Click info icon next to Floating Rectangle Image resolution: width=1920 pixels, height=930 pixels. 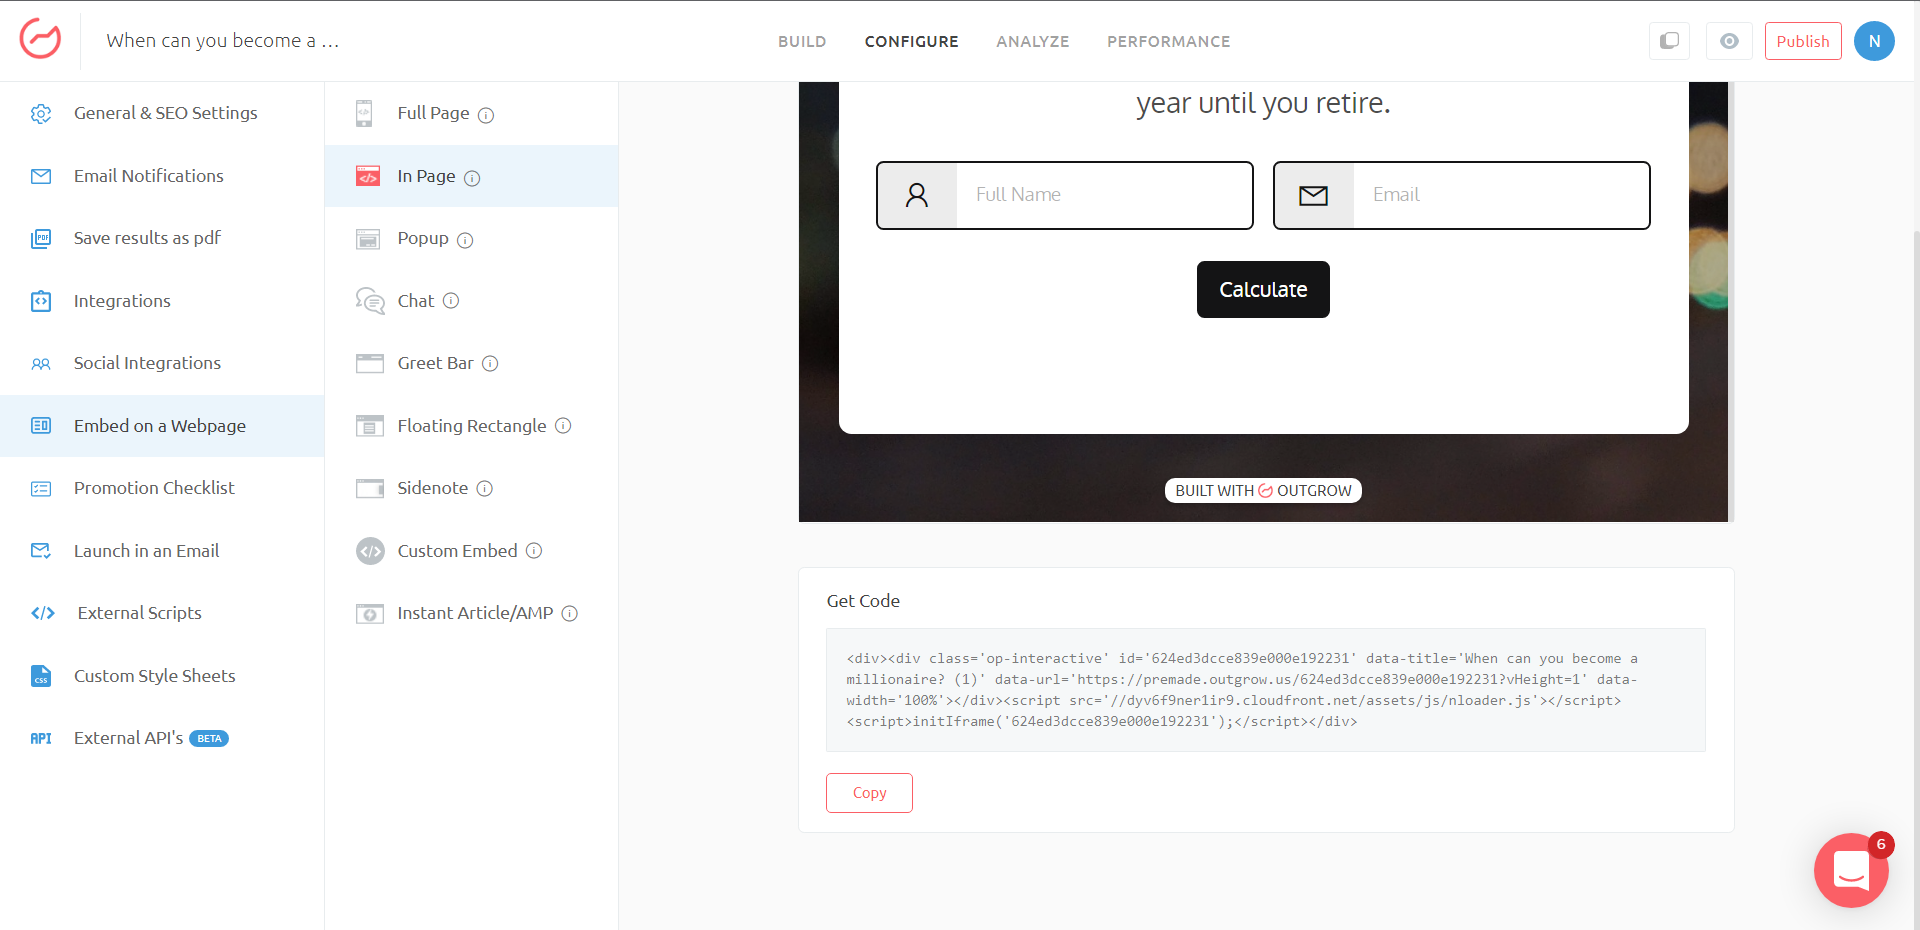click(x=563, y=426)
